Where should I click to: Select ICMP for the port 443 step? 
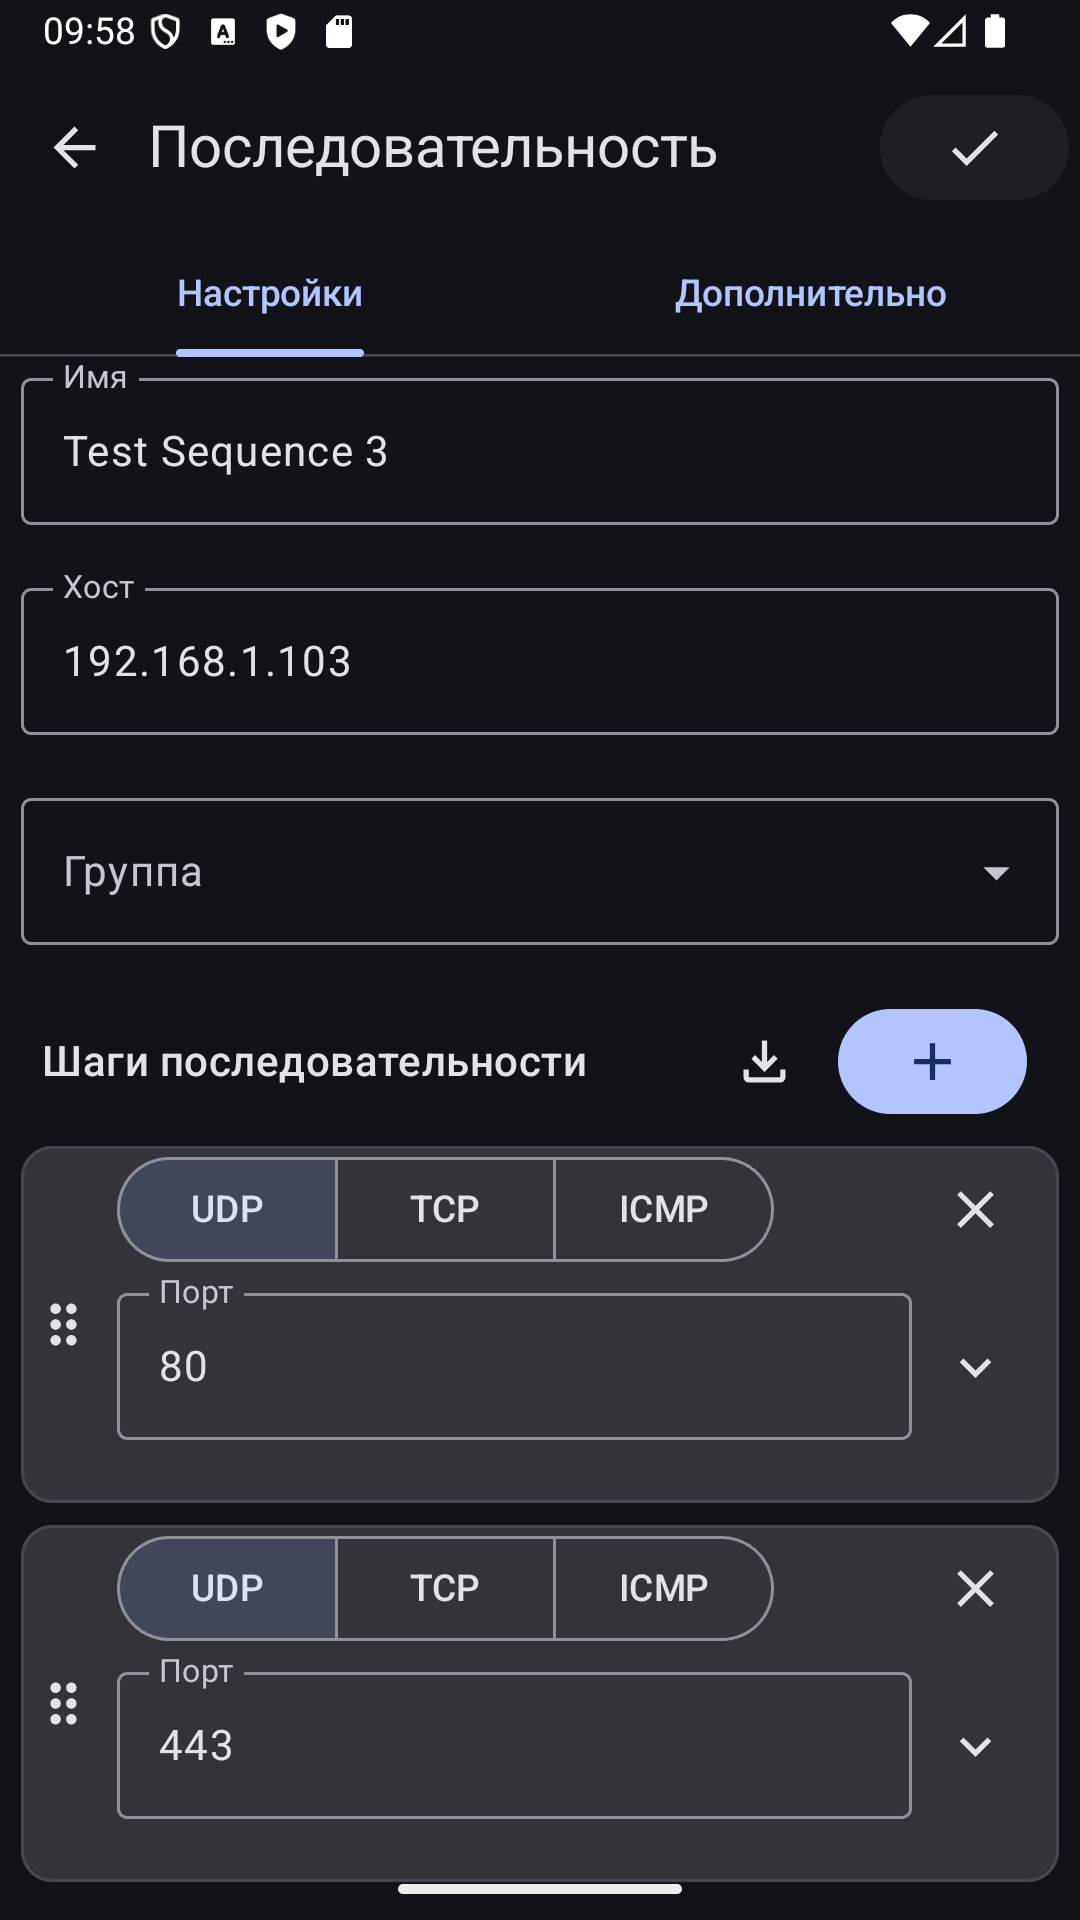tap(663, 1589)
